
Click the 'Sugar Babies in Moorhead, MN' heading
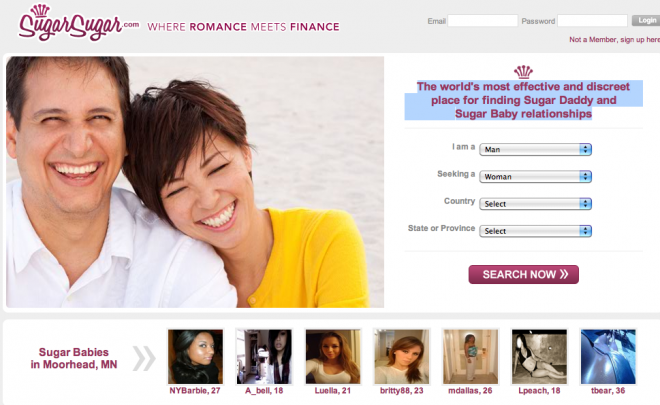click(x=74, y=358)
